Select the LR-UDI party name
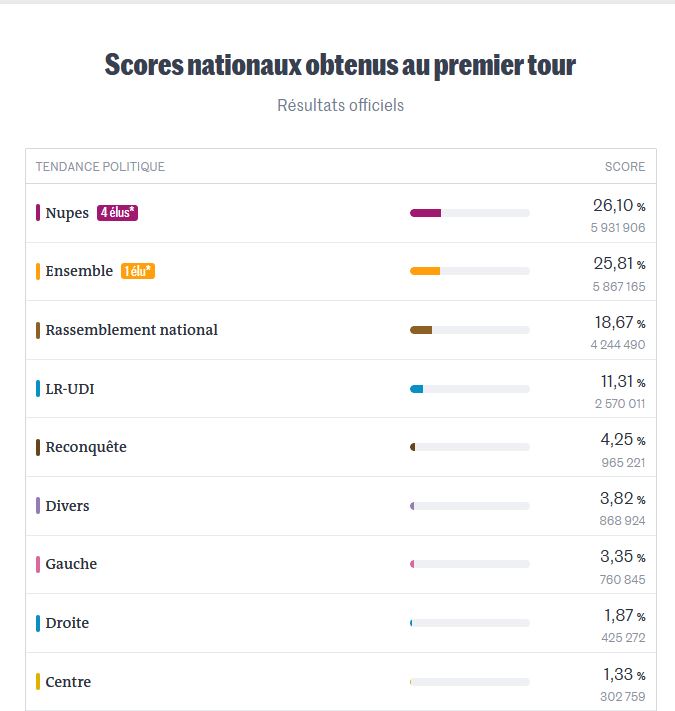 click(x=70, y=389)
